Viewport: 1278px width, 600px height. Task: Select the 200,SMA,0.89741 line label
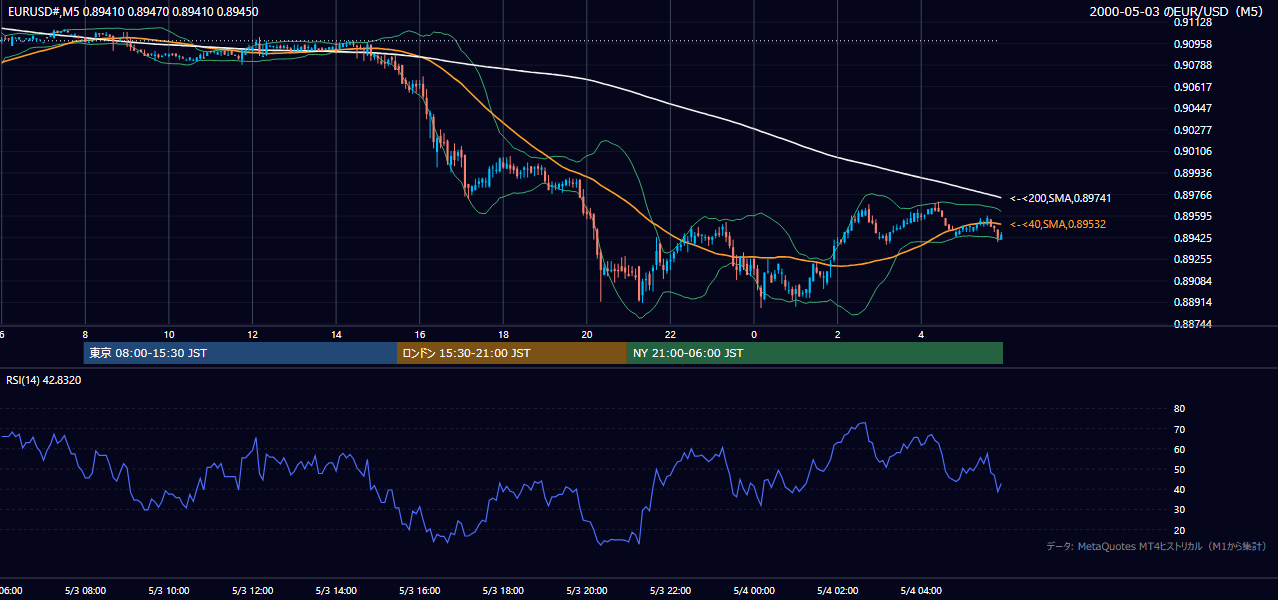click(x=1060, y=198)
